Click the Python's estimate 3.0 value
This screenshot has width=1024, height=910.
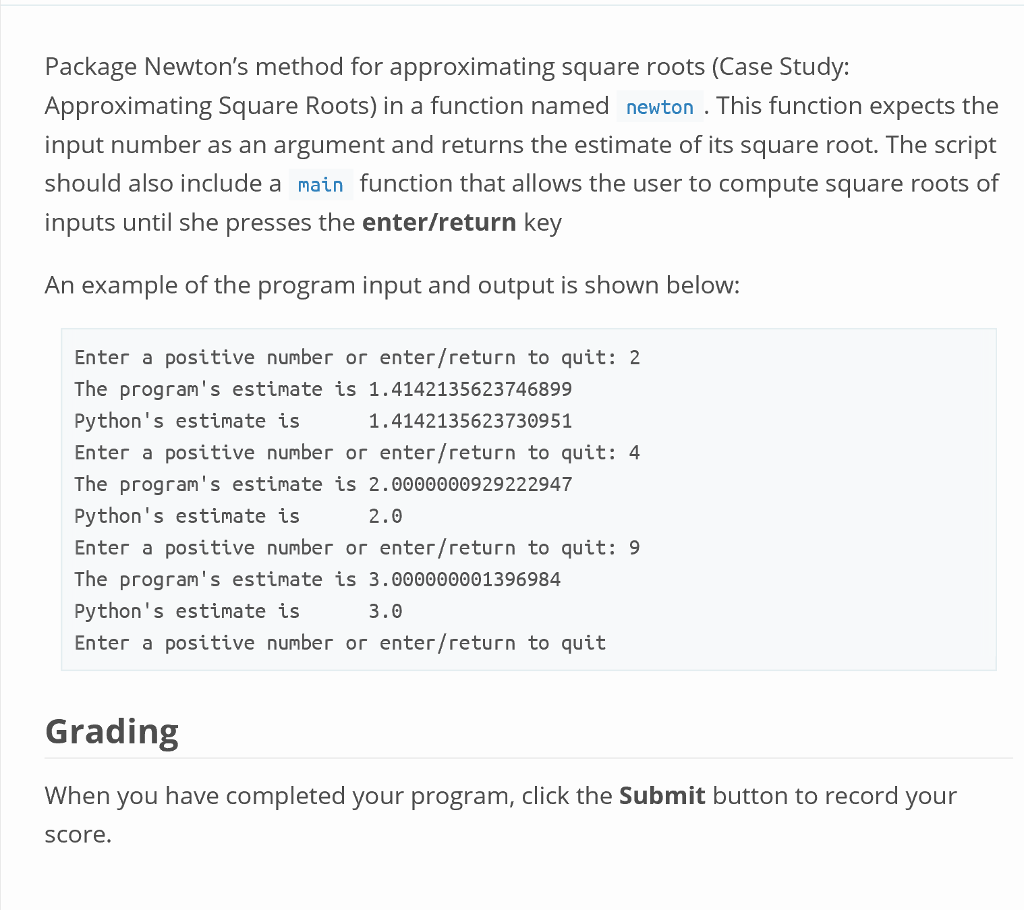pos(385,611)
